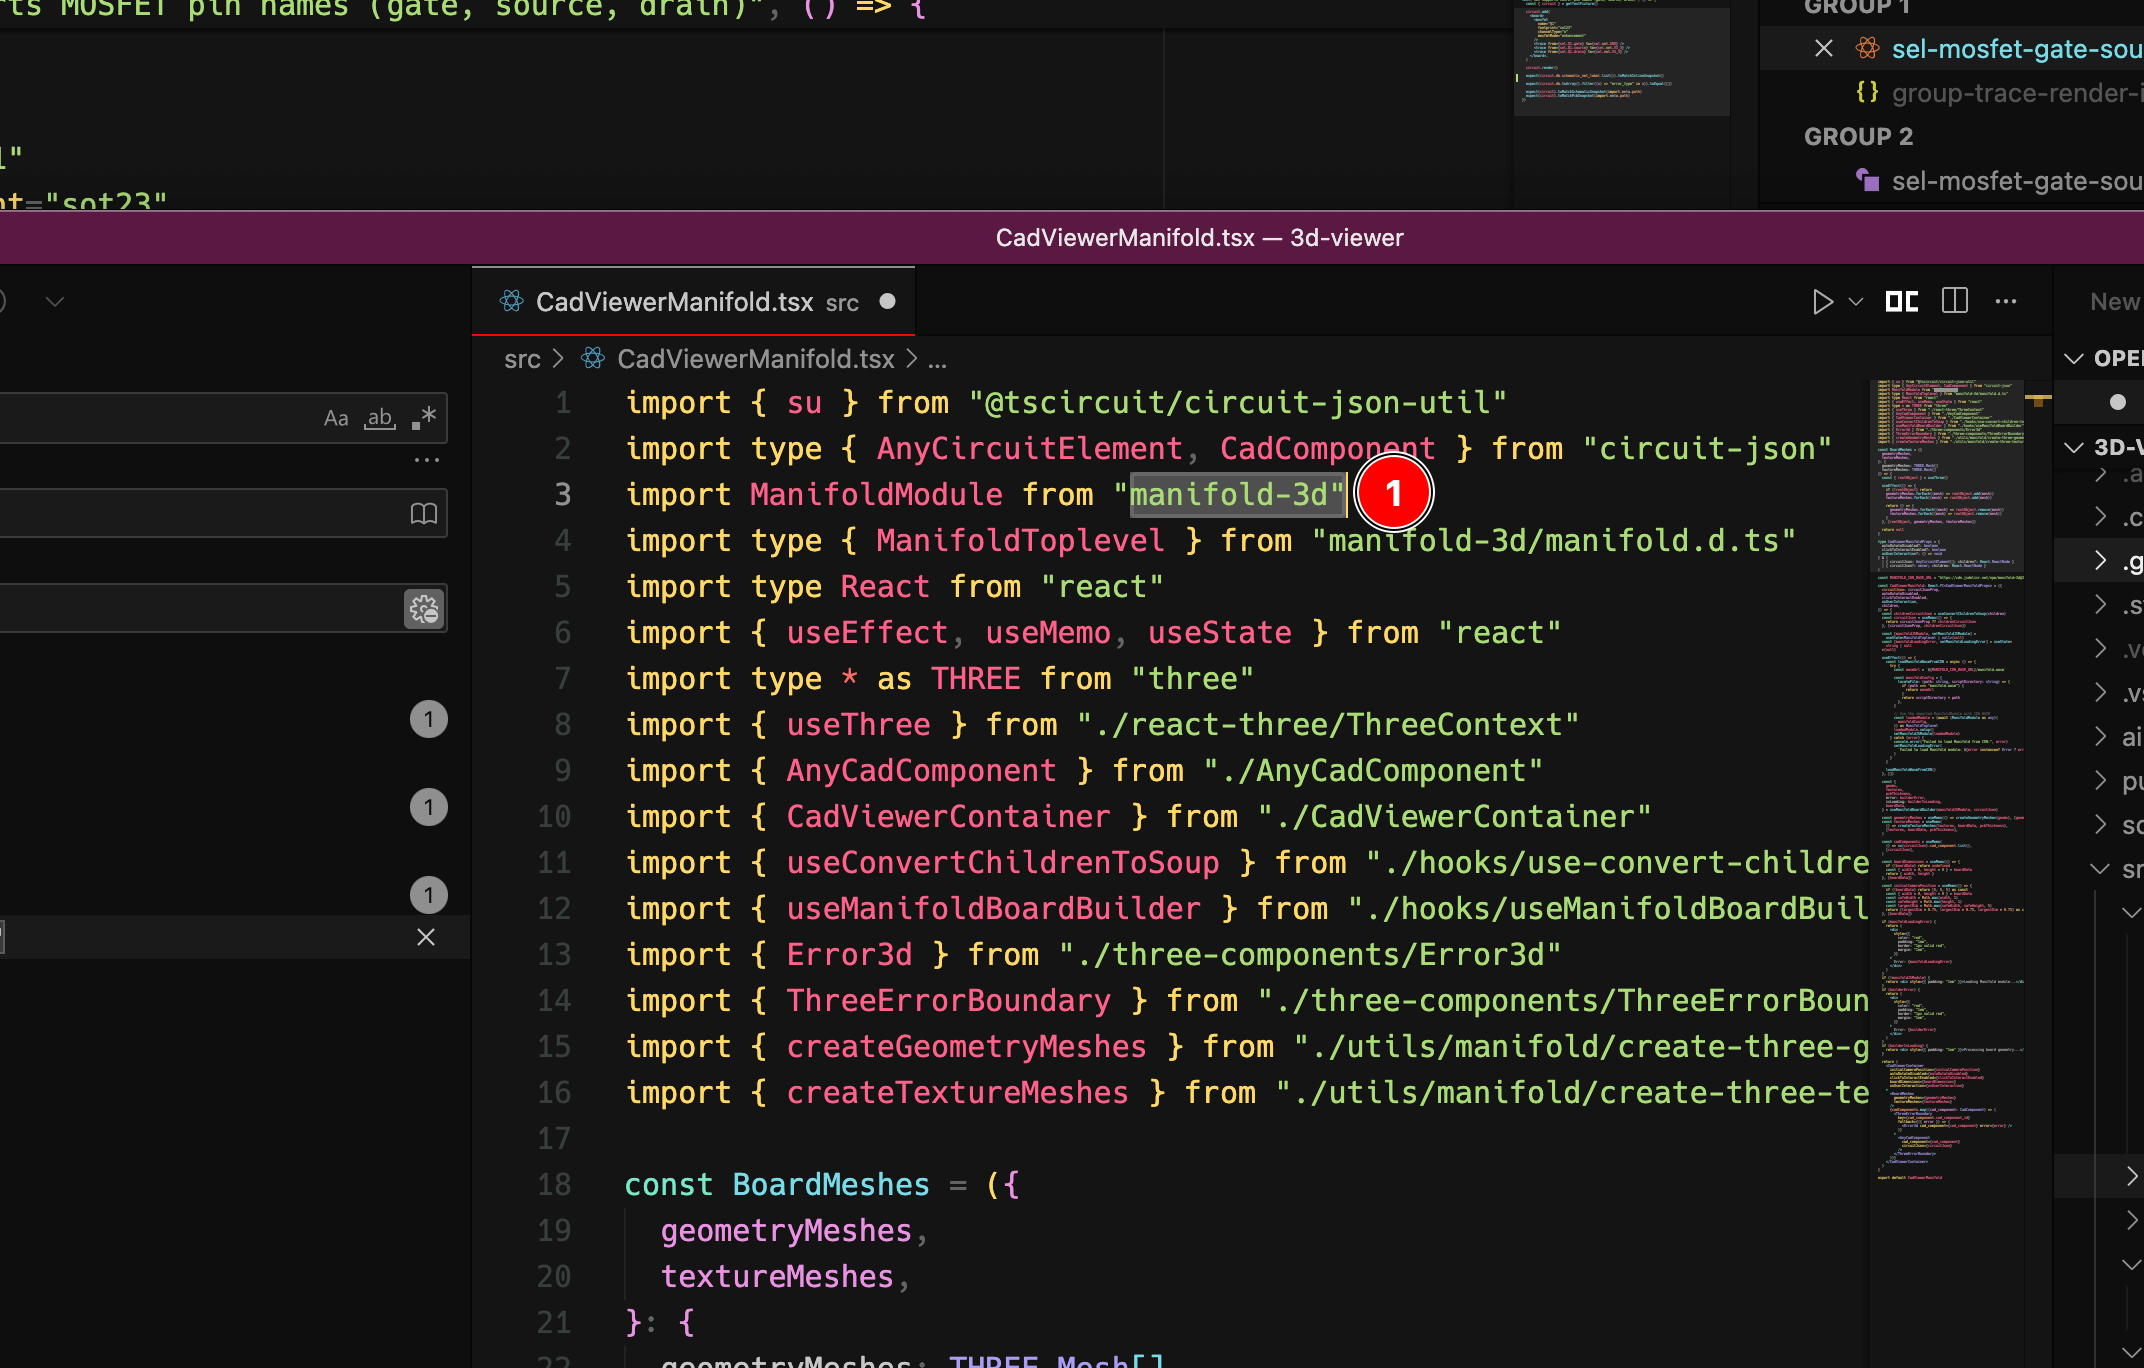Run the CadViewerManifold.tsx file
The height and width of the screenshot is (1368, 2144).
pyautogui.click(x=1822, y=302)
